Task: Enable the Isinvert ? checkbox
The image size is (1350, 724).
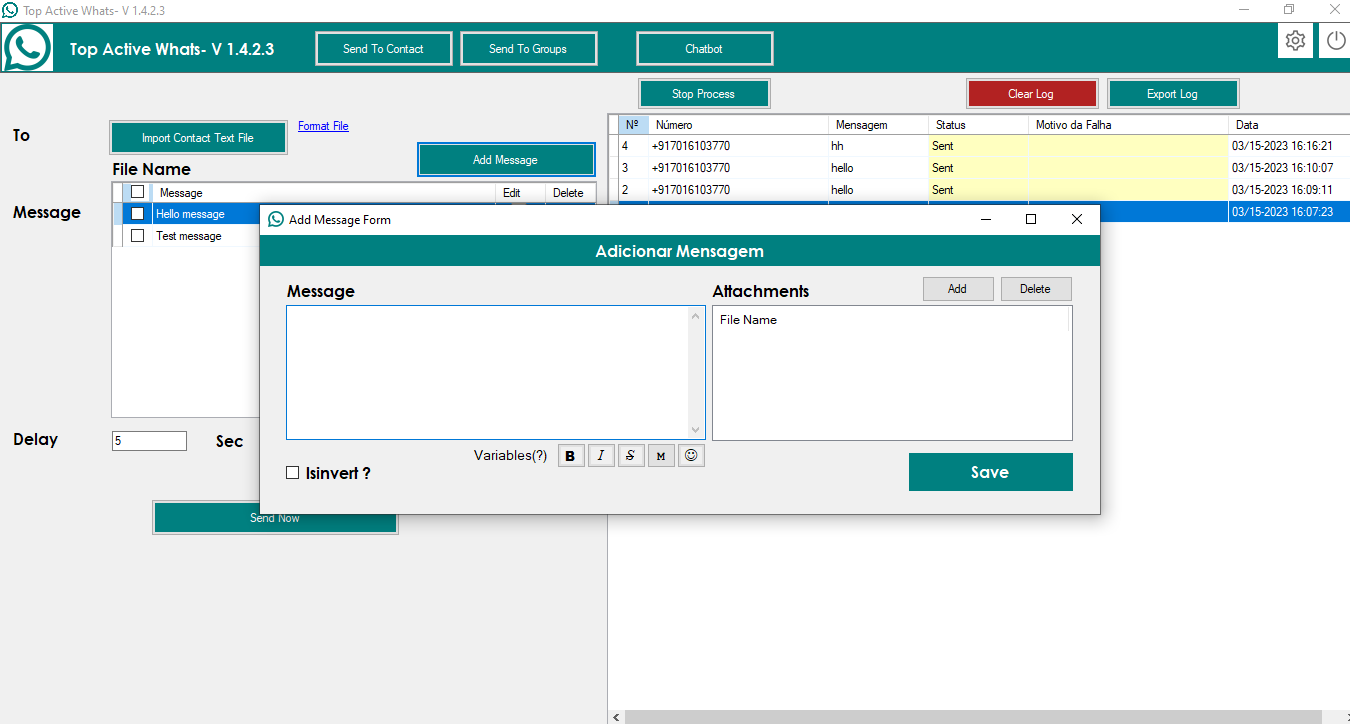Action: 293,473
